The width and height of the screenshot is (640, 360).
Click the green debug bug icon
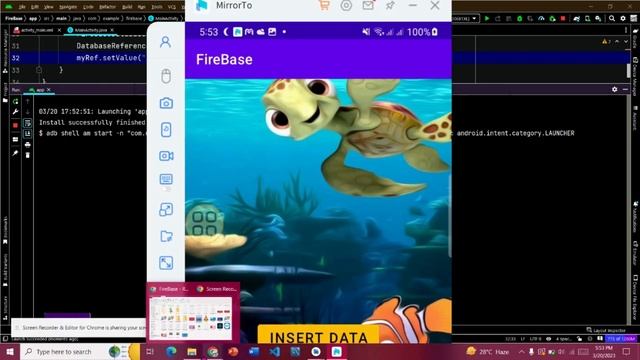(x=520, y=18)
